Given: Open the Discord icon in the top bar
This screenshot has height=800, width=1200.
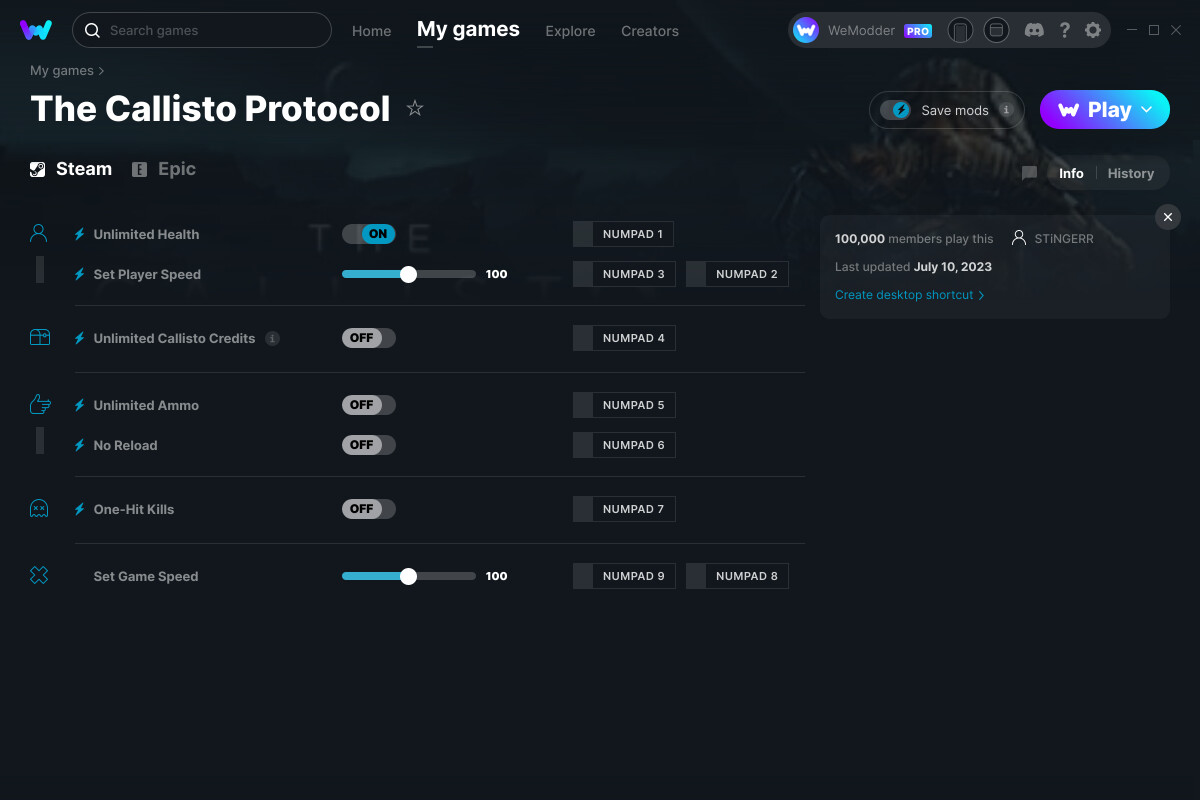Looking at the screenshot, I should pos(1034,30).
